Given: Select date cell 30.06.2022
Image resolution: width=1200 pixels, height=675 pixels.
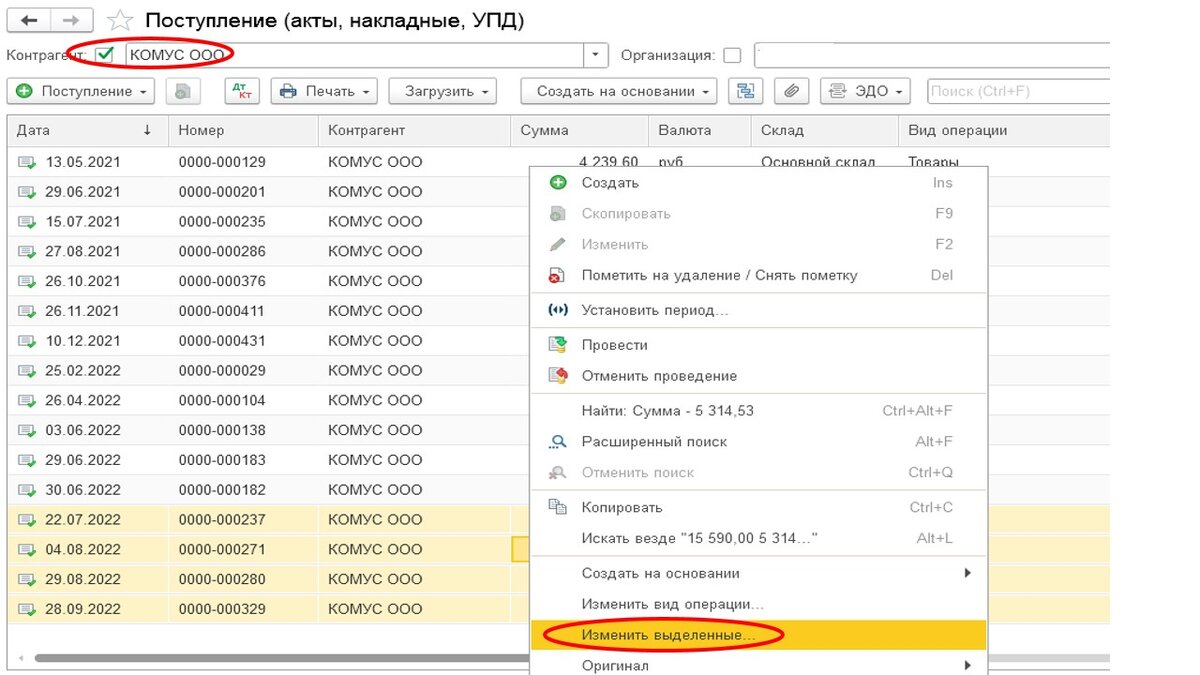Looking at the screenshot, I should pos(83,490).
